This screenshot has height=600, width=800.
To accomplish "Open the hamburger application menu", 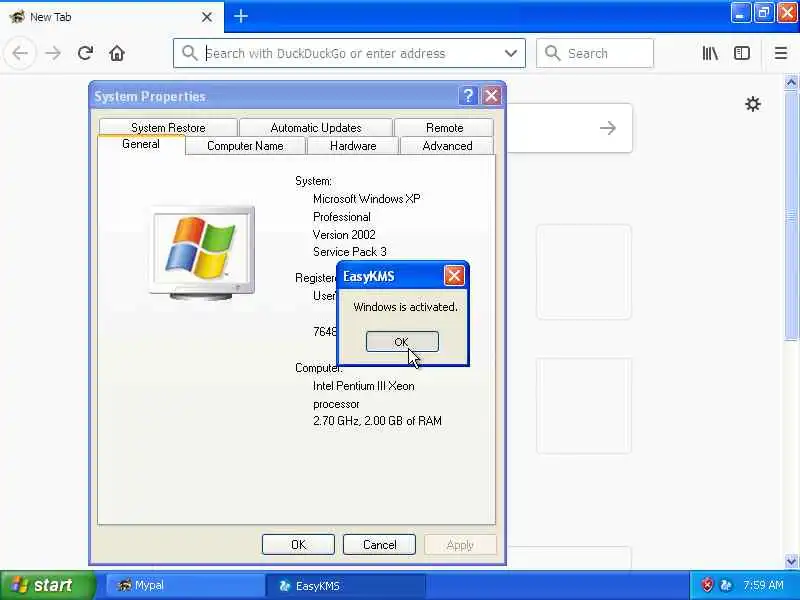I will point(781,53).
